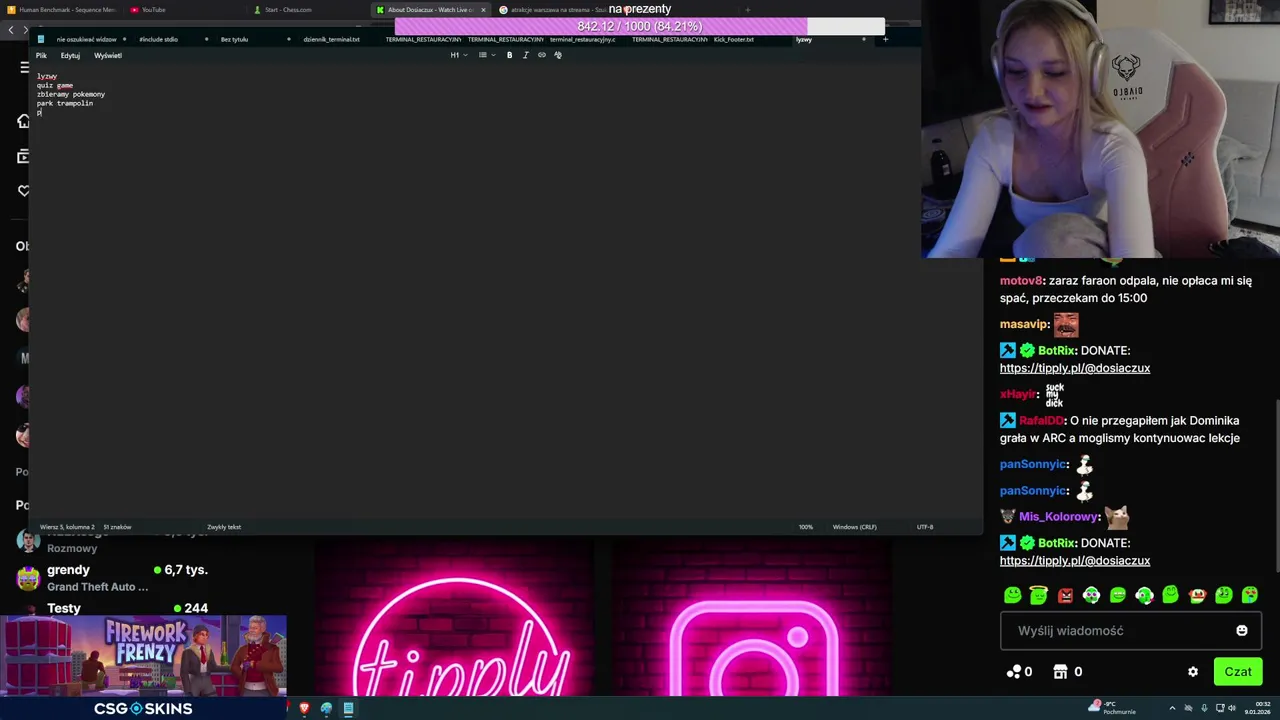Screen dimensions: 1280x720
Task: Open the 100% zoom level in status bar
Action: pos(806,527)
